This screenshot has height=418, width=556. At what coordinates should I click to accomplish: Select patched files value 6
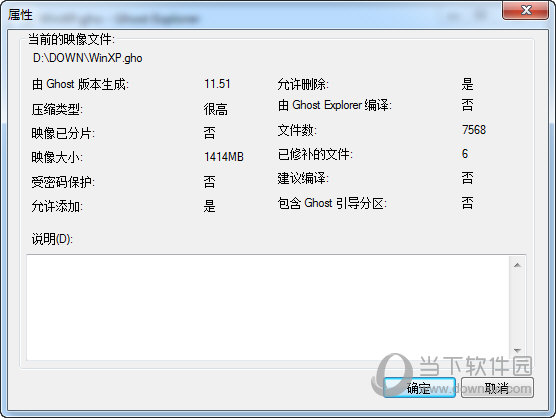(x=465, y=154)
